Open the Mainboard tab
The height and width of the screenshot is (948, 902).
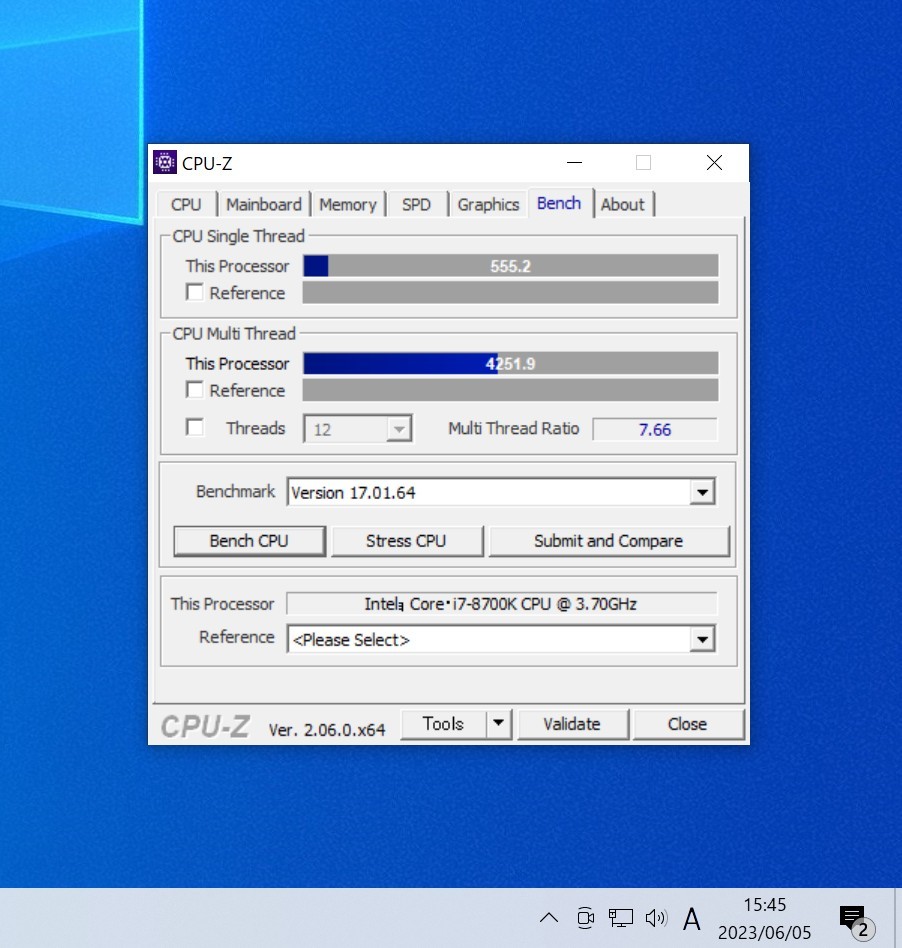coord(264,204)
